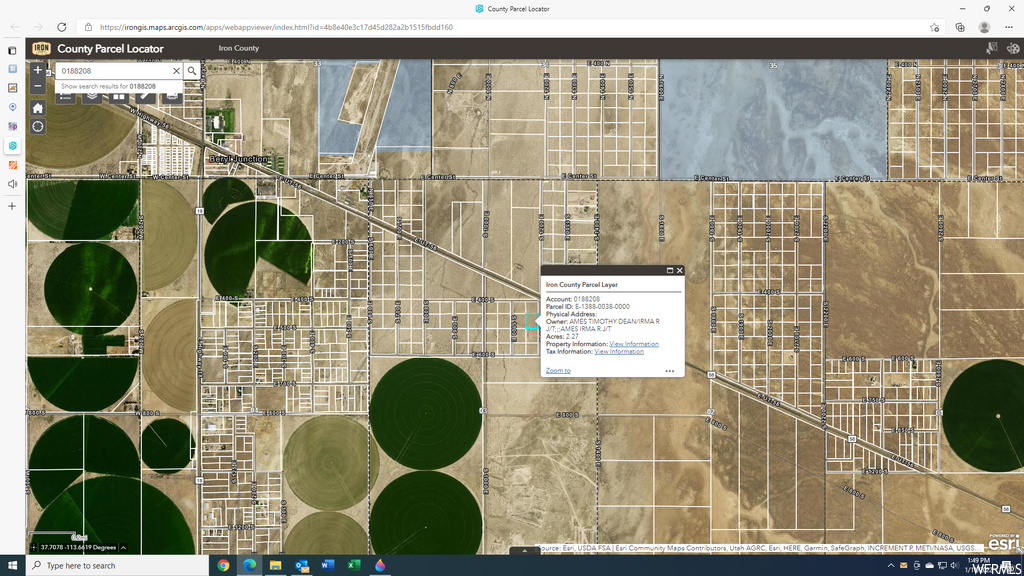1024x576 pixels.
Task: Open Excel from taskbar
Action: coord(354,566)
